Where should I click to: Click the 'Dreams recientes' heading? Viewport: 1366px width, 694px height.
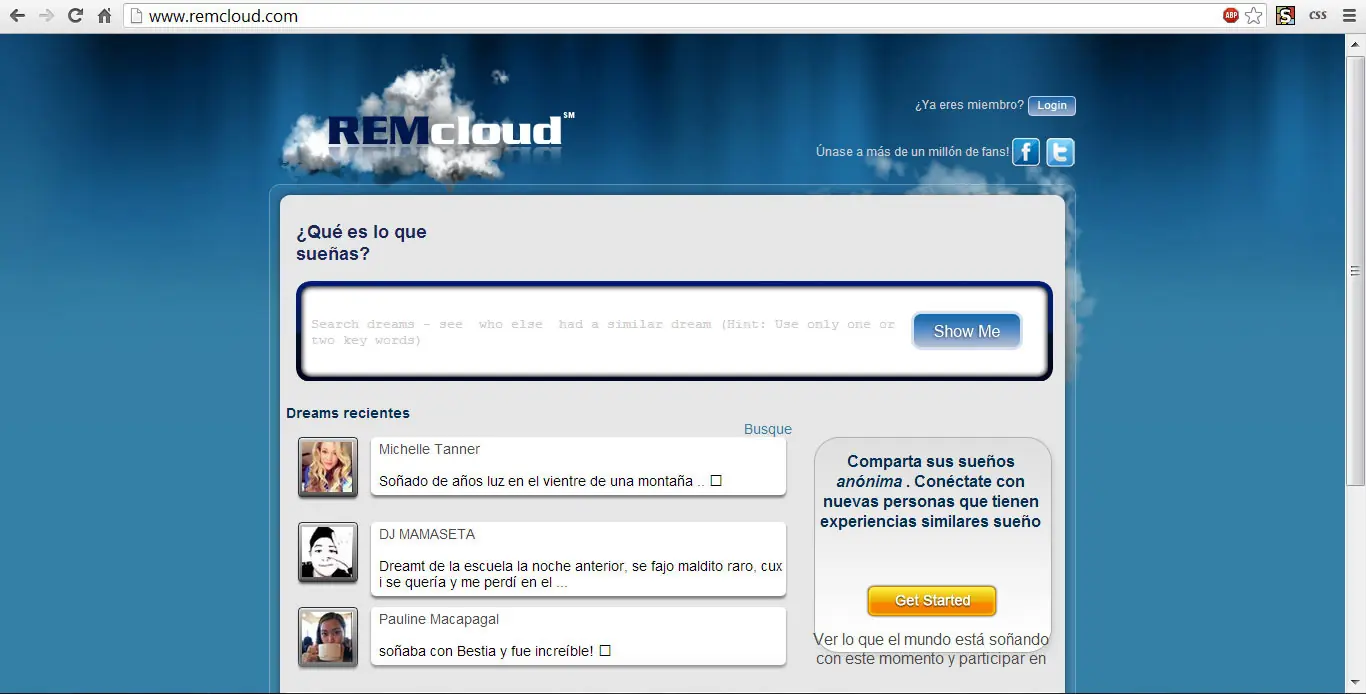click(348, 413)
